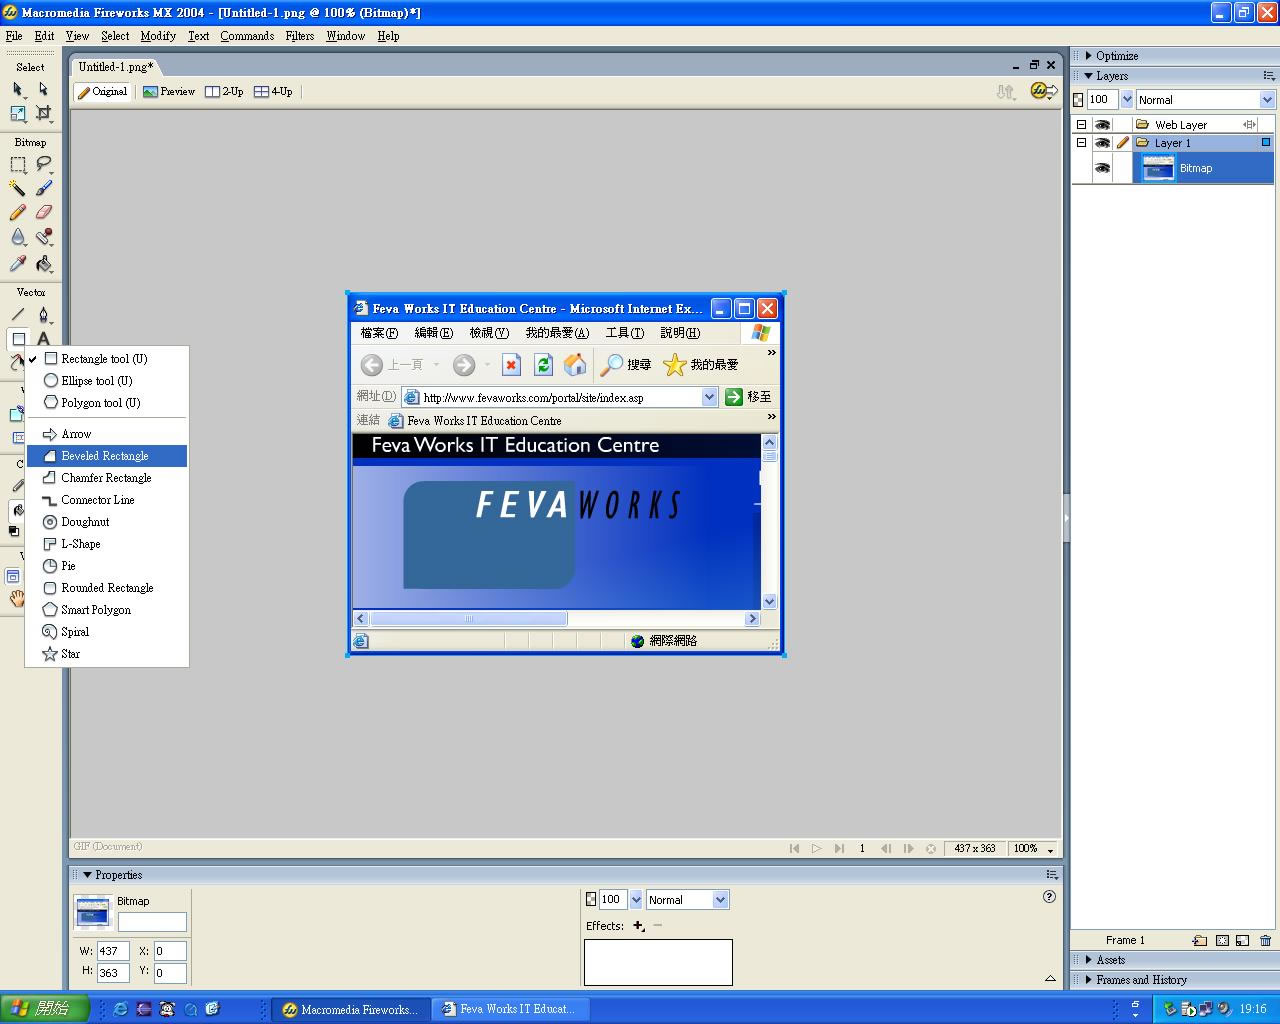Click the object name field under Bitmap
The image size is (1280, 1024).
tap(152, 922)
